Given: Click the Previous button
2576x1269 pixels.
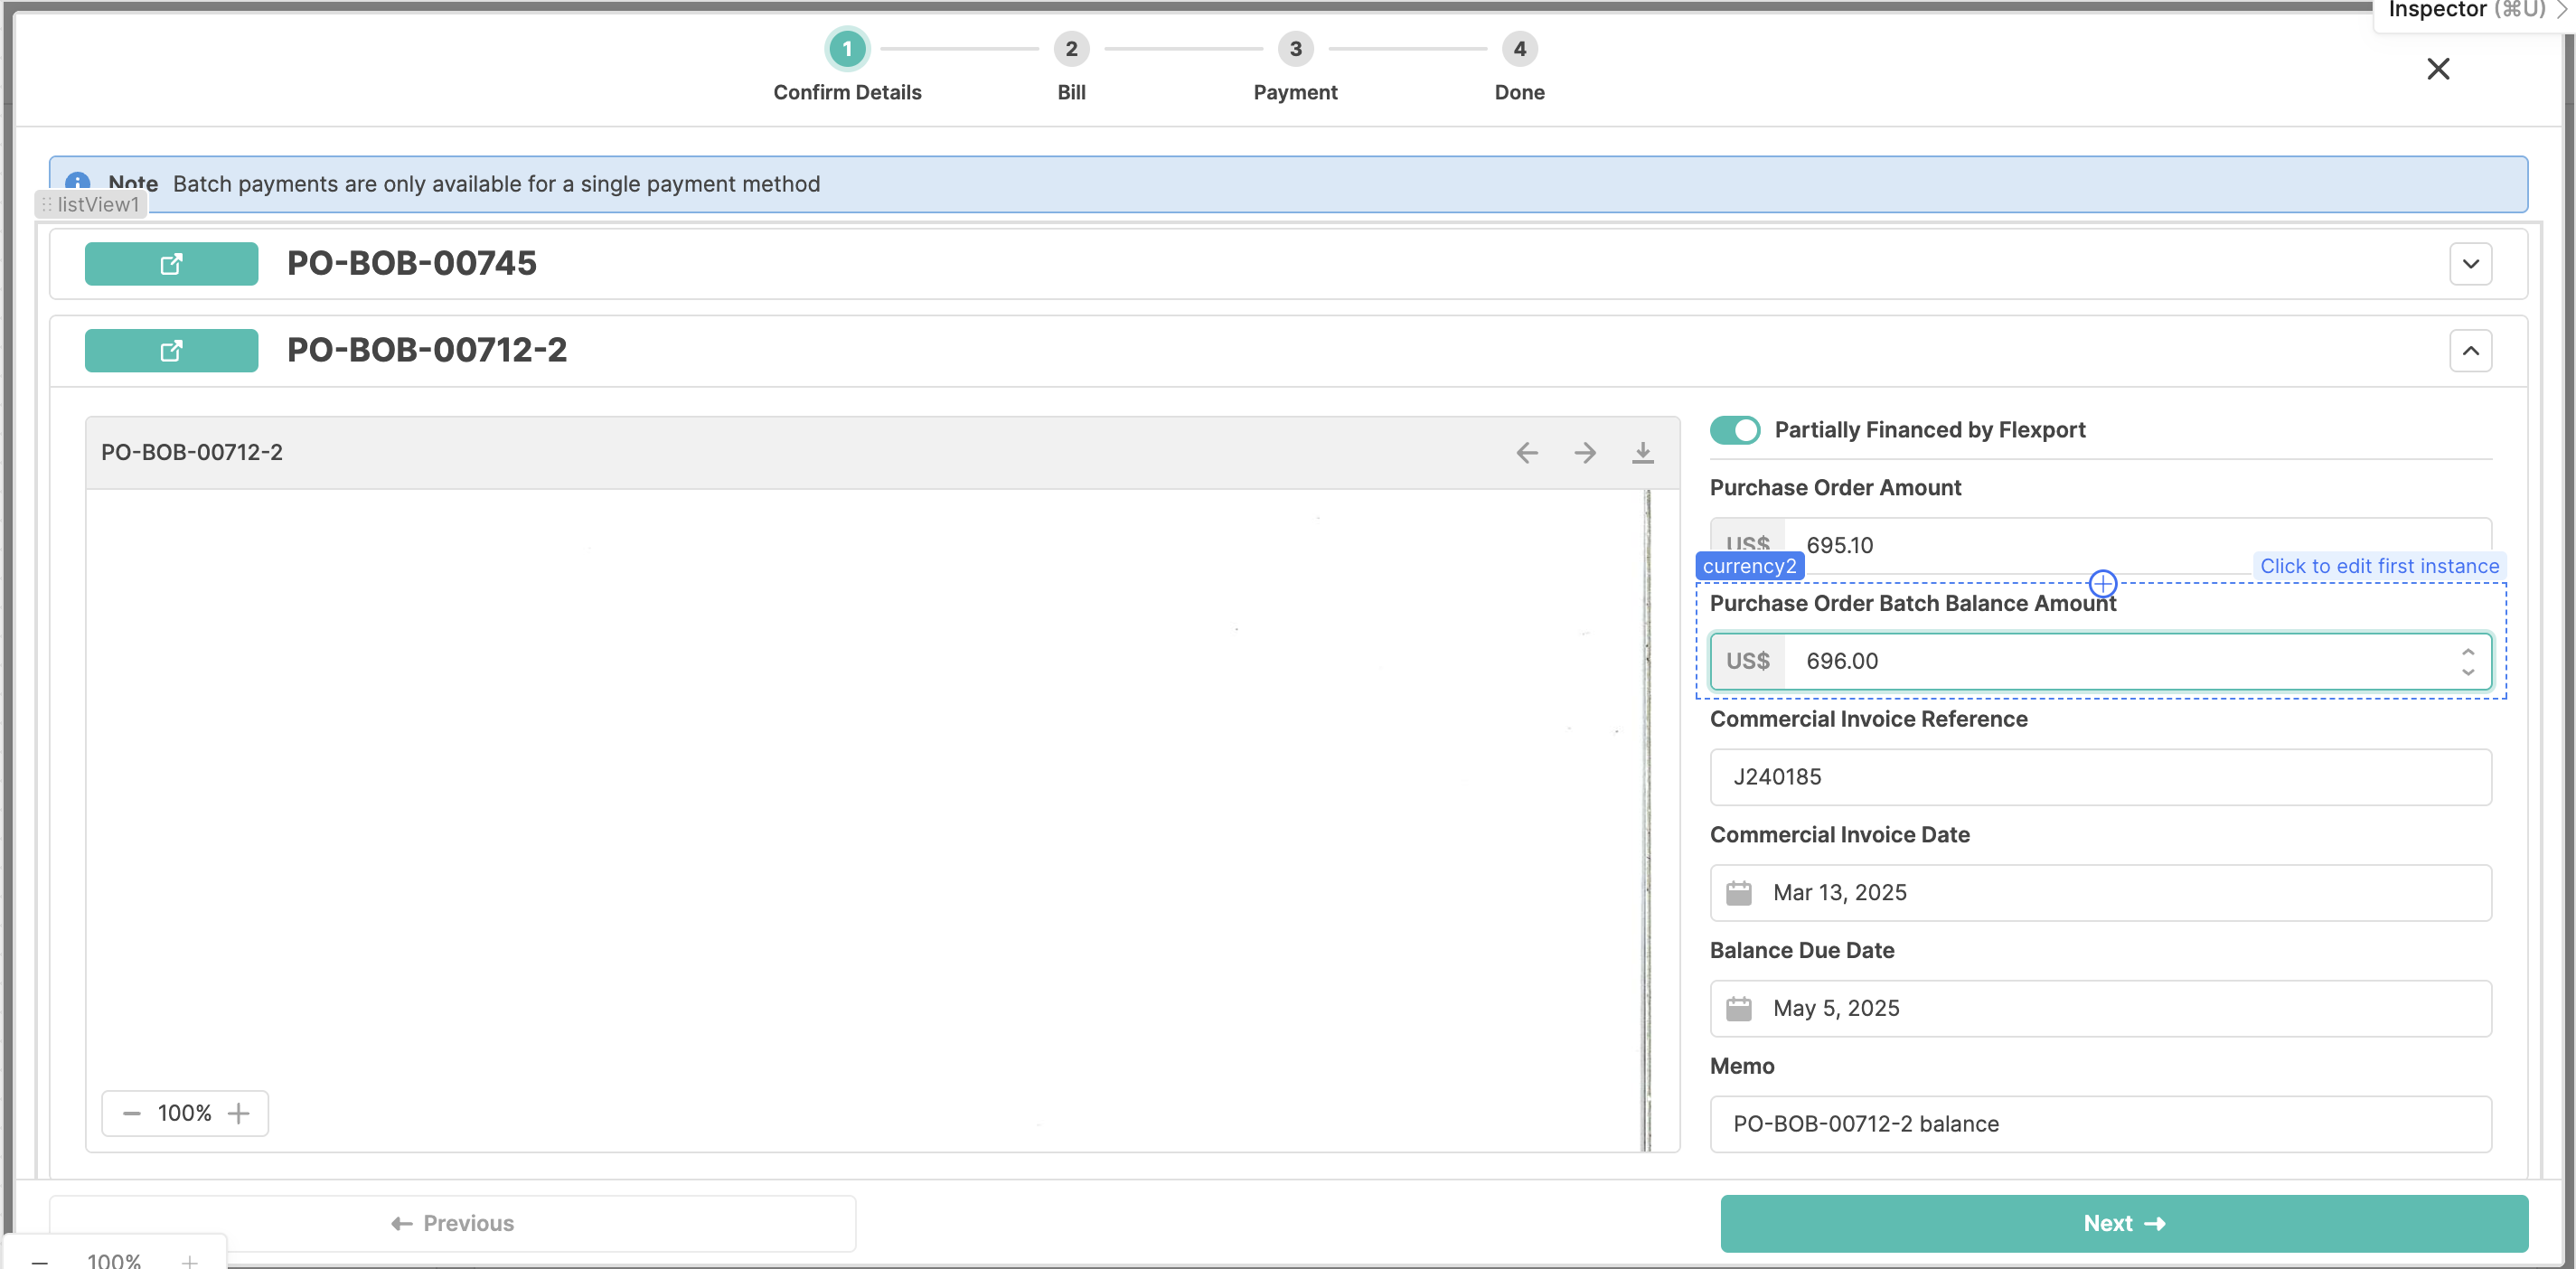Looking at the screenshot, I should click(x=452, y=1224).
